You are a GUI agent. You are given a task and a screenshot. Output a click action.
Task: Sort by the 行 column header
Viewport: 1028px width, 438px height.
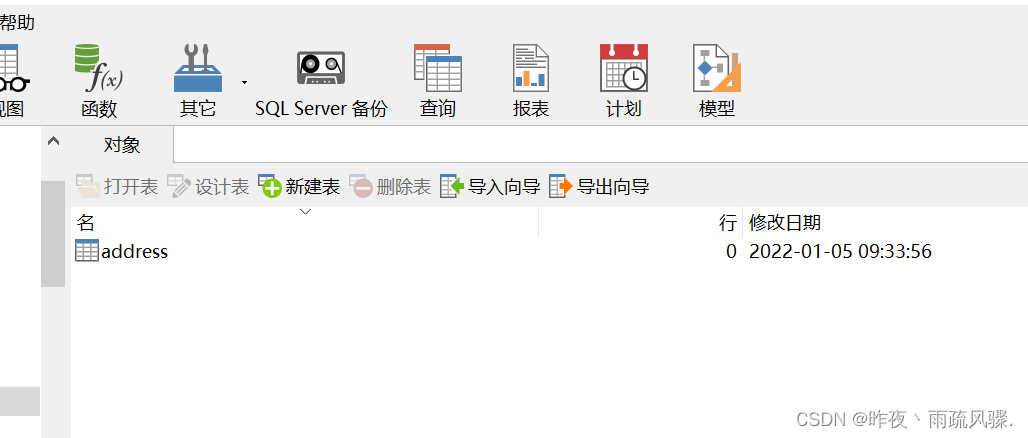(641, 222)
